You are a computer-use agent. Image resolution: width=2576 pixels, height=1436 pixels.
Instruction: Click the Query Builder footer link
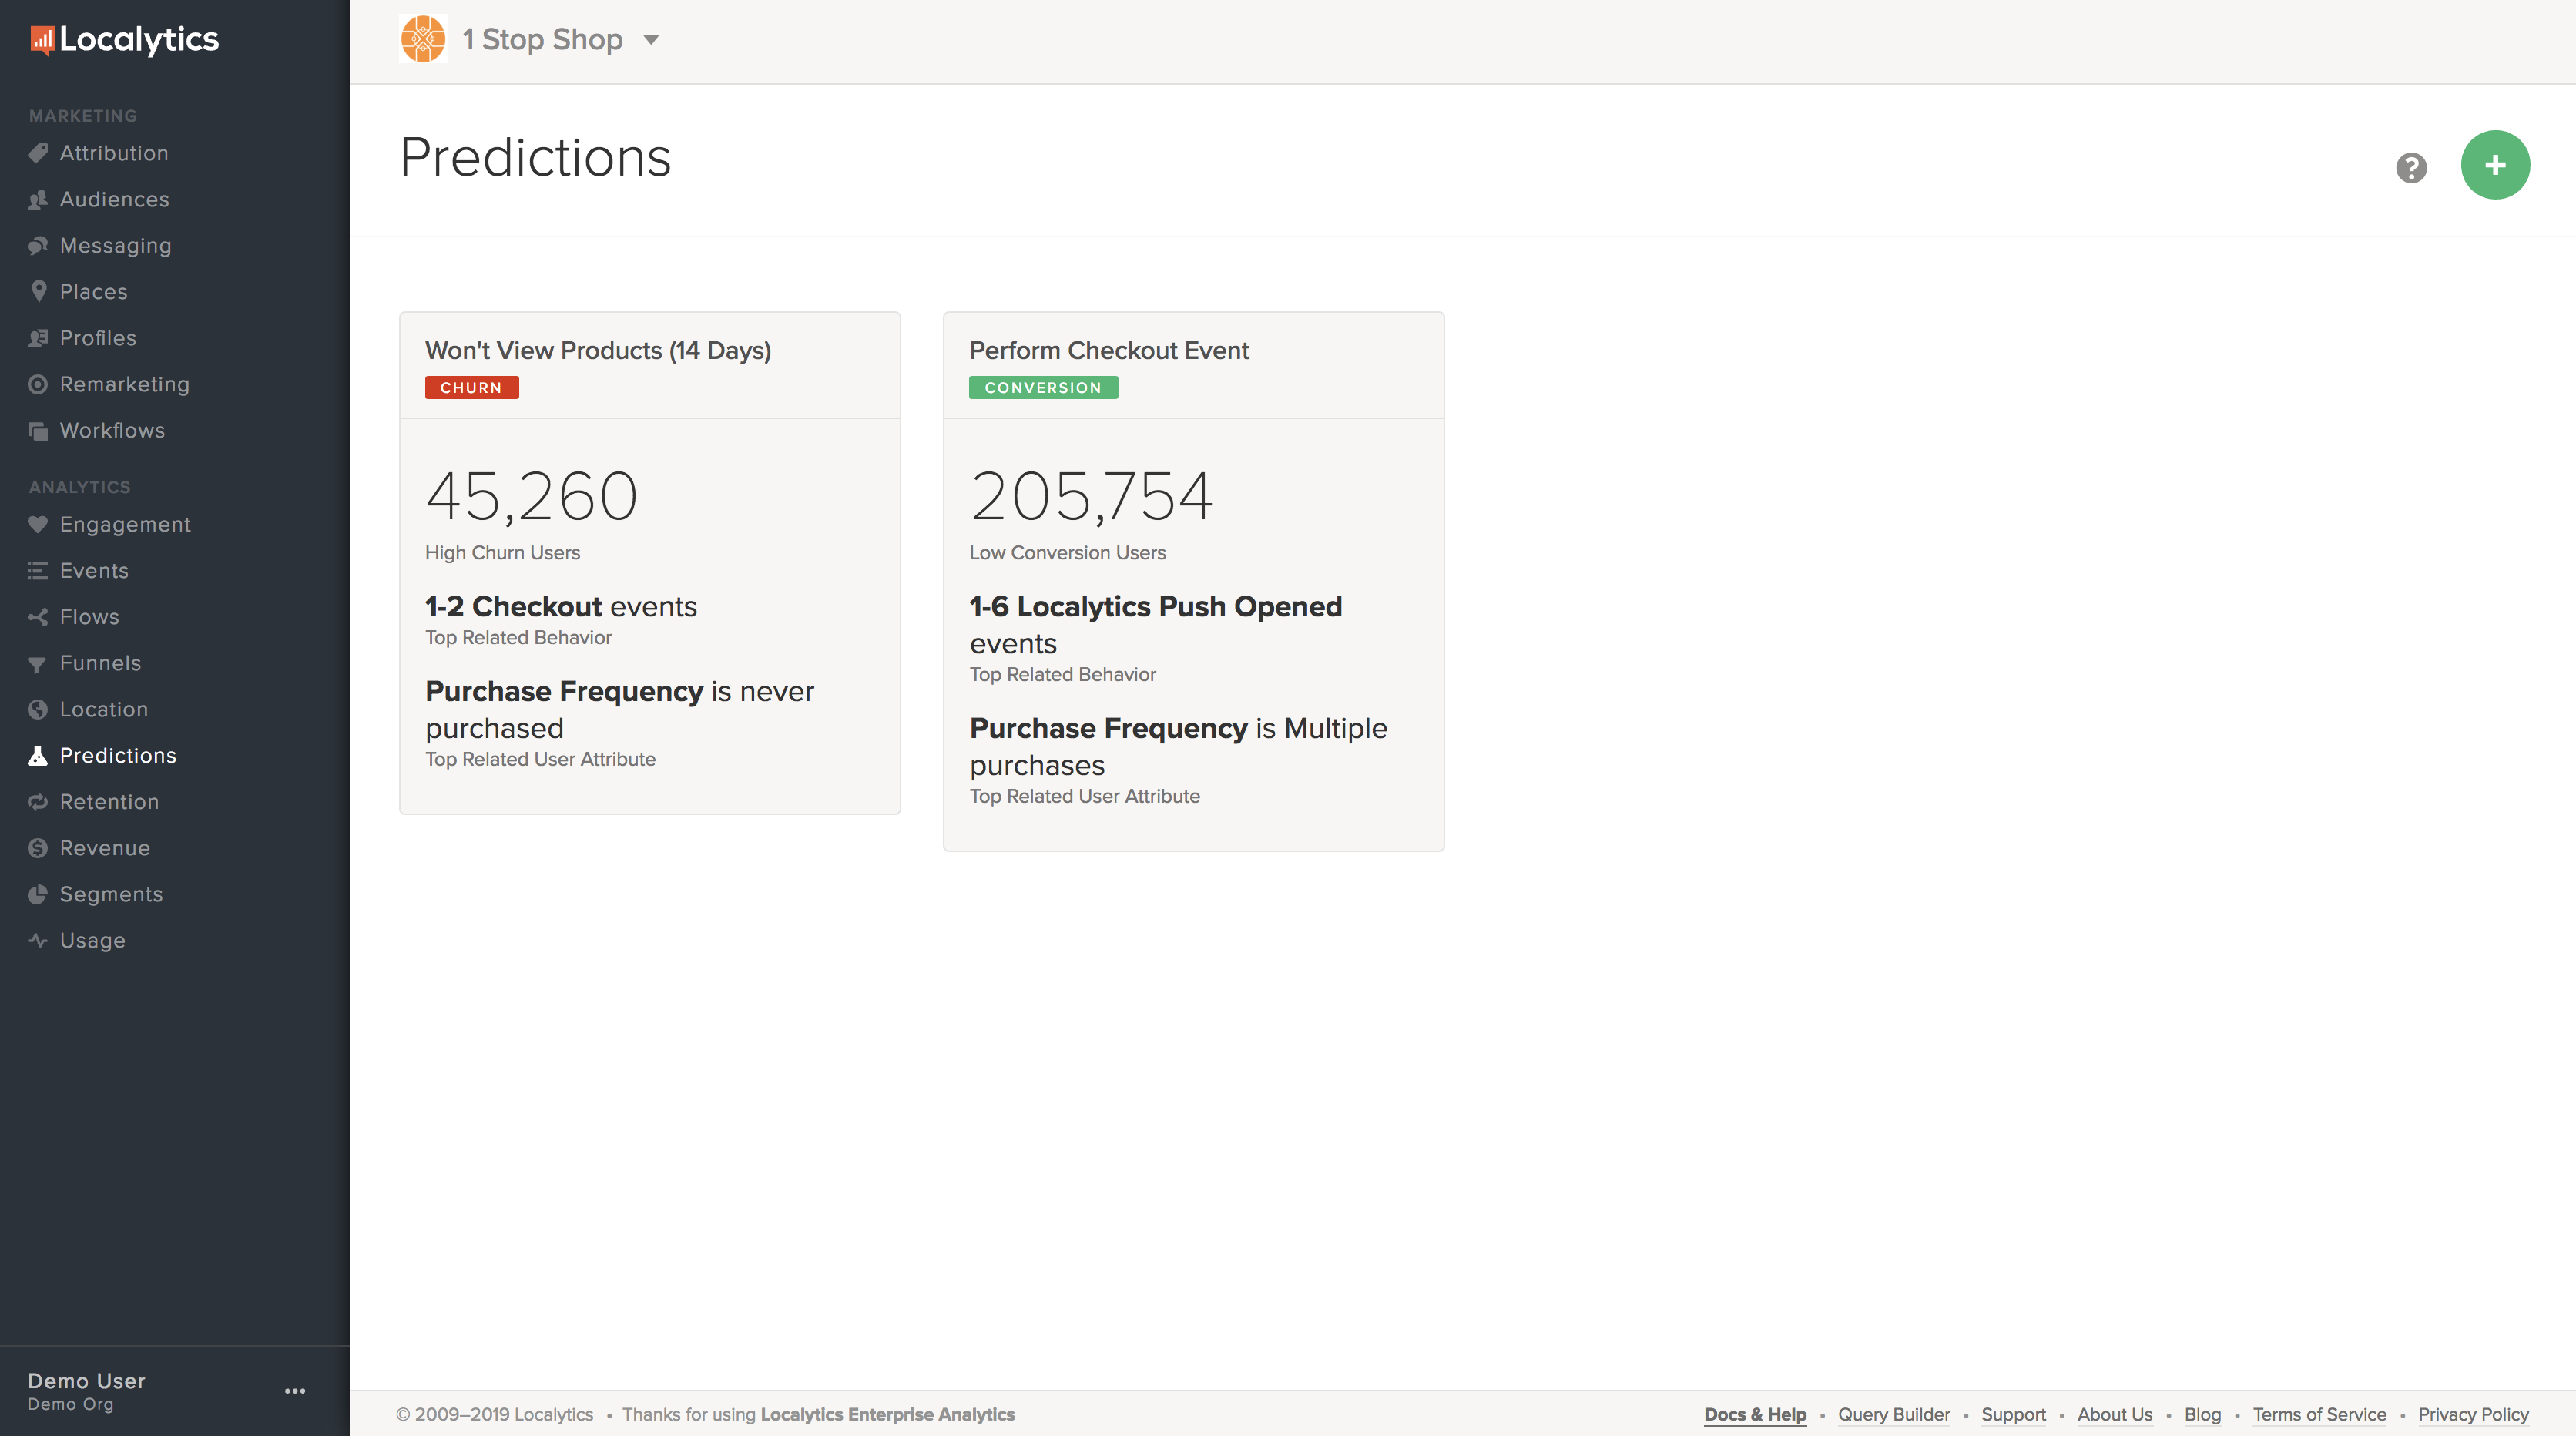tap(1893, 1414)
